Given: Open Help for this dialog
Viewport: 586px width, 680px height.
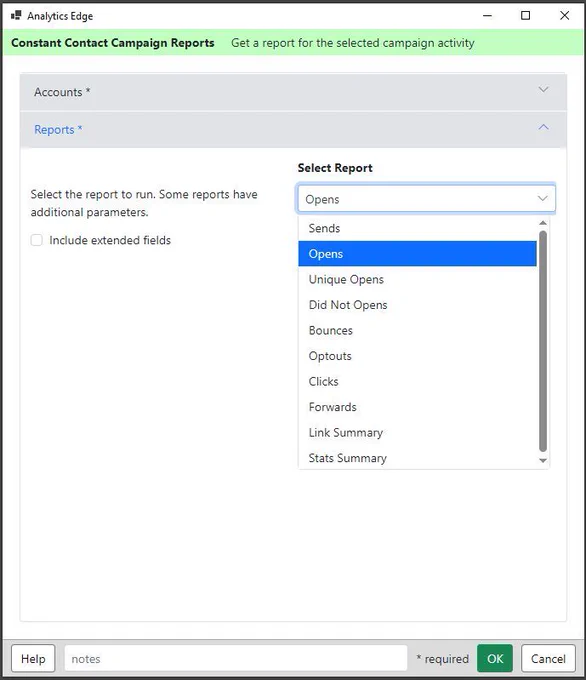Looking at the screenshot, I should (x=33, y=659).
